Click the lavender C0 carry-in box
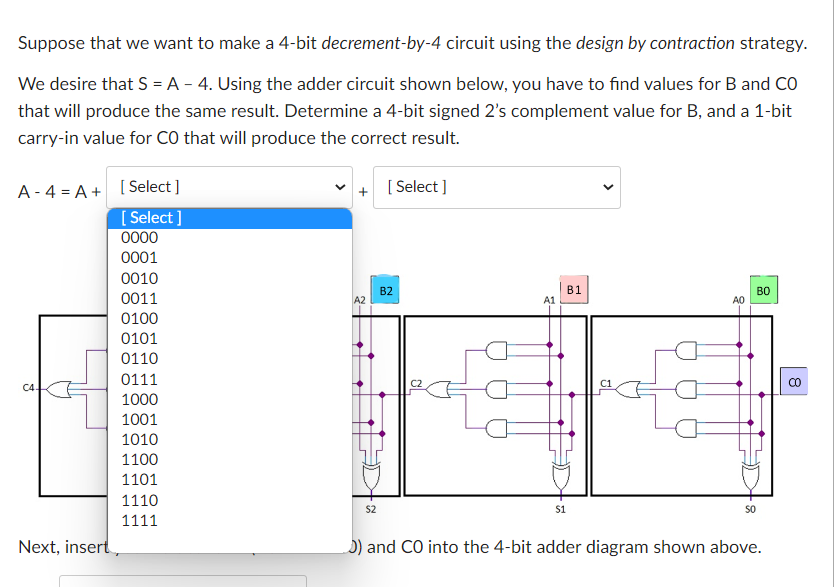 click(793, 381)
